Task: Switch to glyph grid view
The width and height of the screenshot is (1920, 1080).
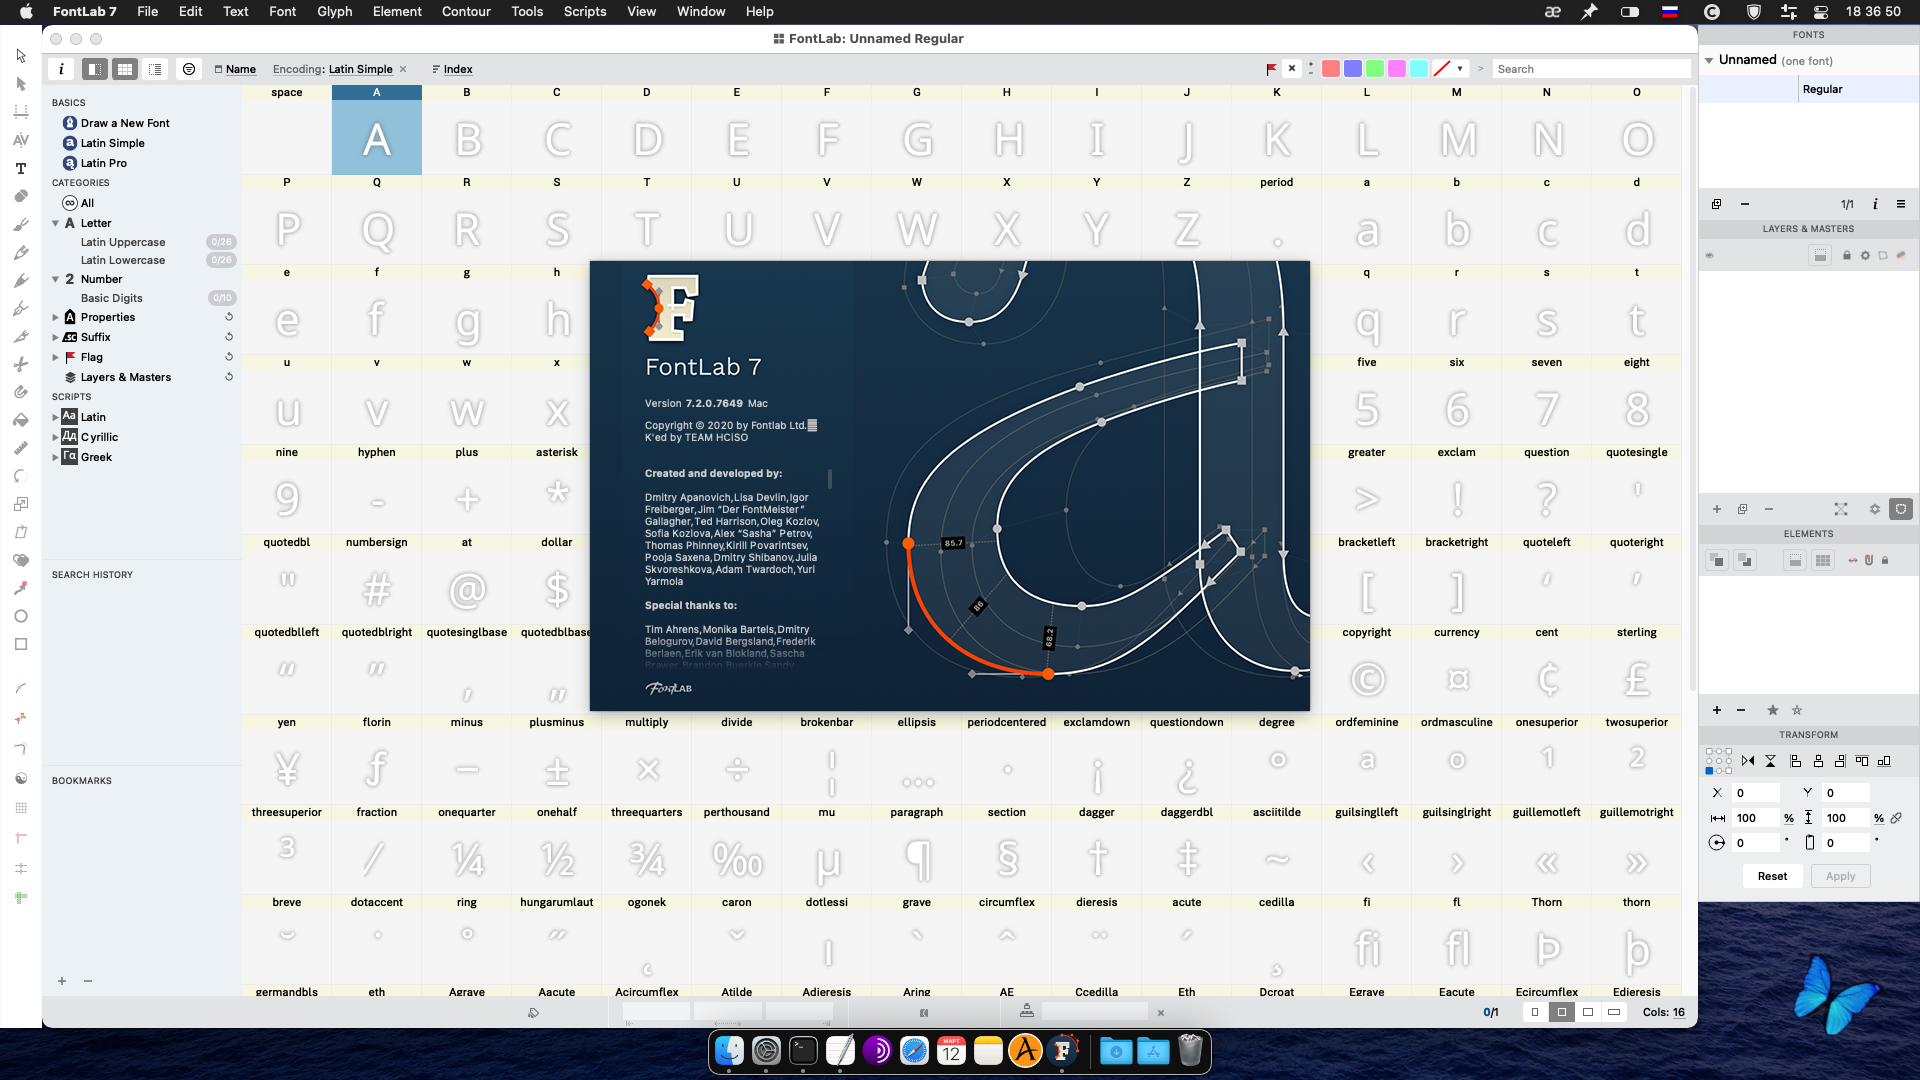Action: [x=125, y=69]
